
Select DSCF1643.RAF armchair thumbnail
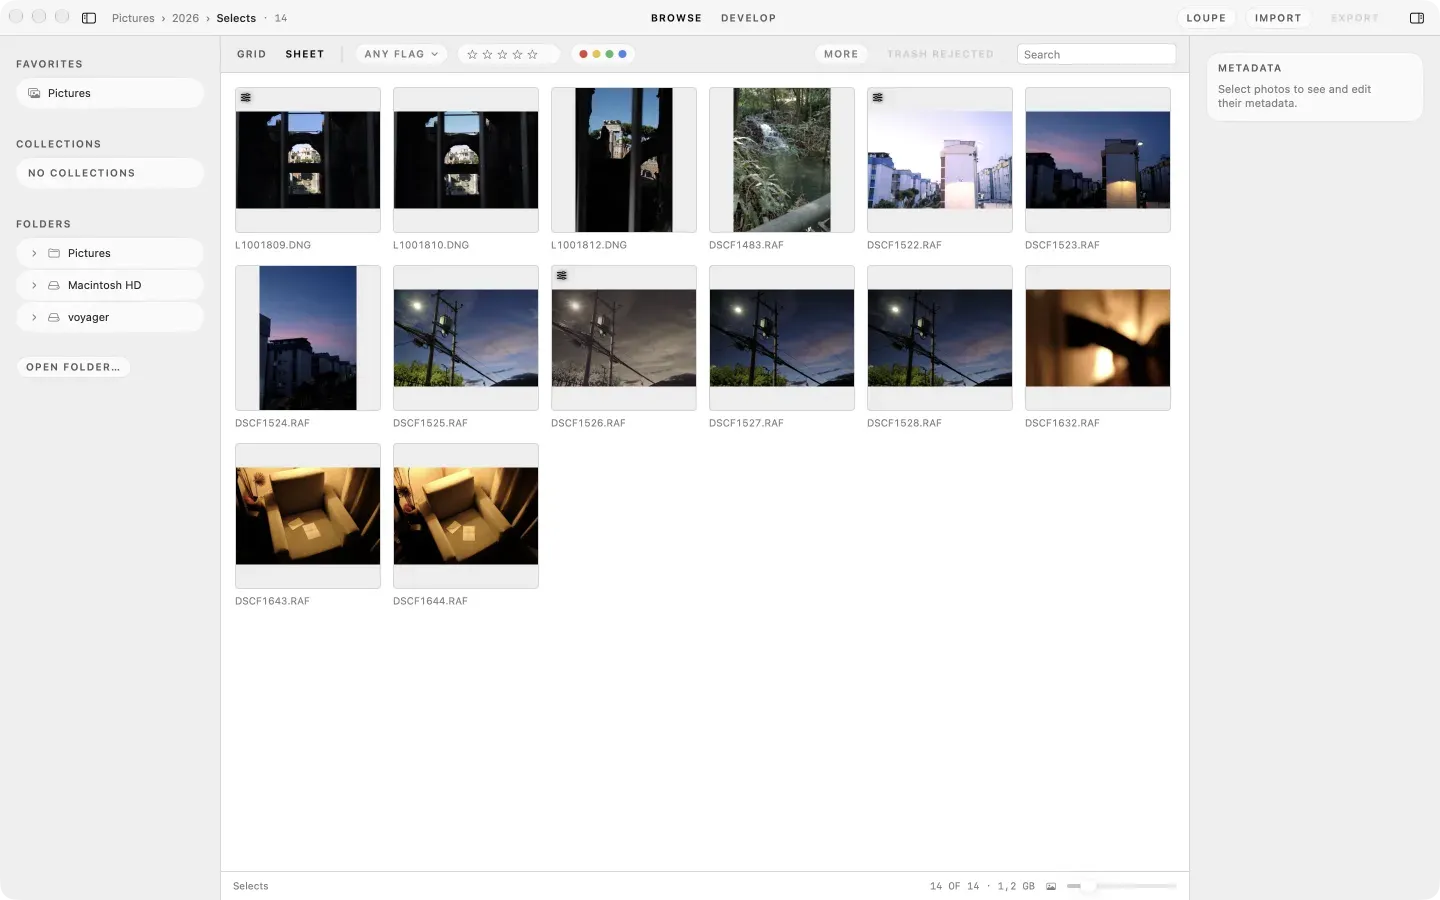(x=308, y=516)
